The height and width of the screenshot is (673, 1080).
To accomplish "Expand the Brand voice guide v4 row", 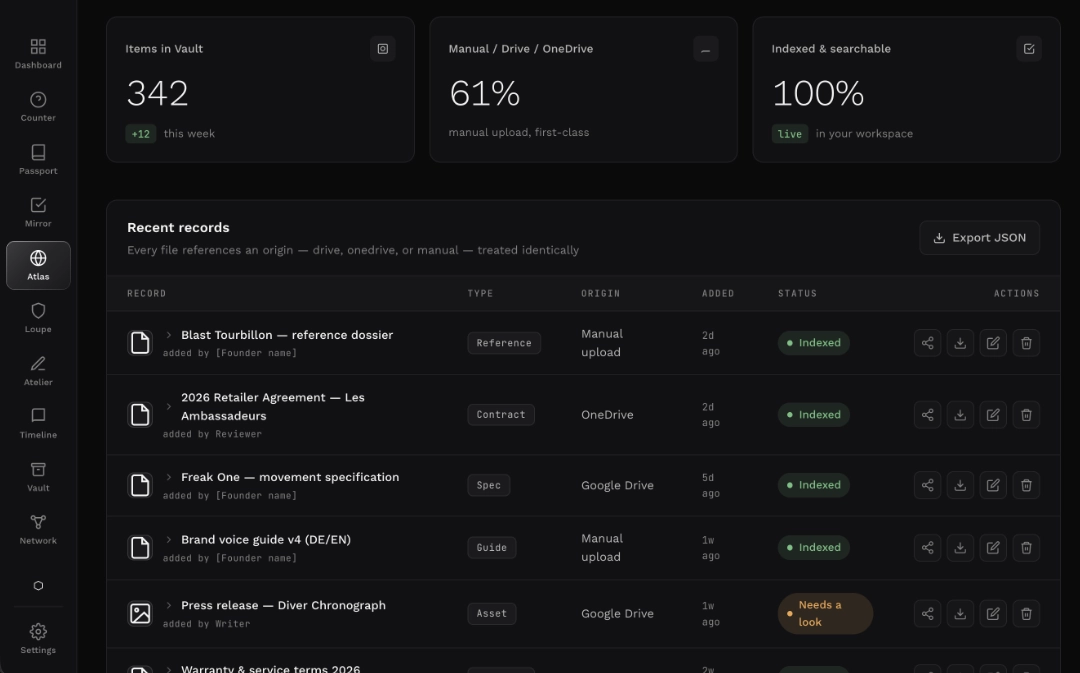I will click(x=169, y=539).
